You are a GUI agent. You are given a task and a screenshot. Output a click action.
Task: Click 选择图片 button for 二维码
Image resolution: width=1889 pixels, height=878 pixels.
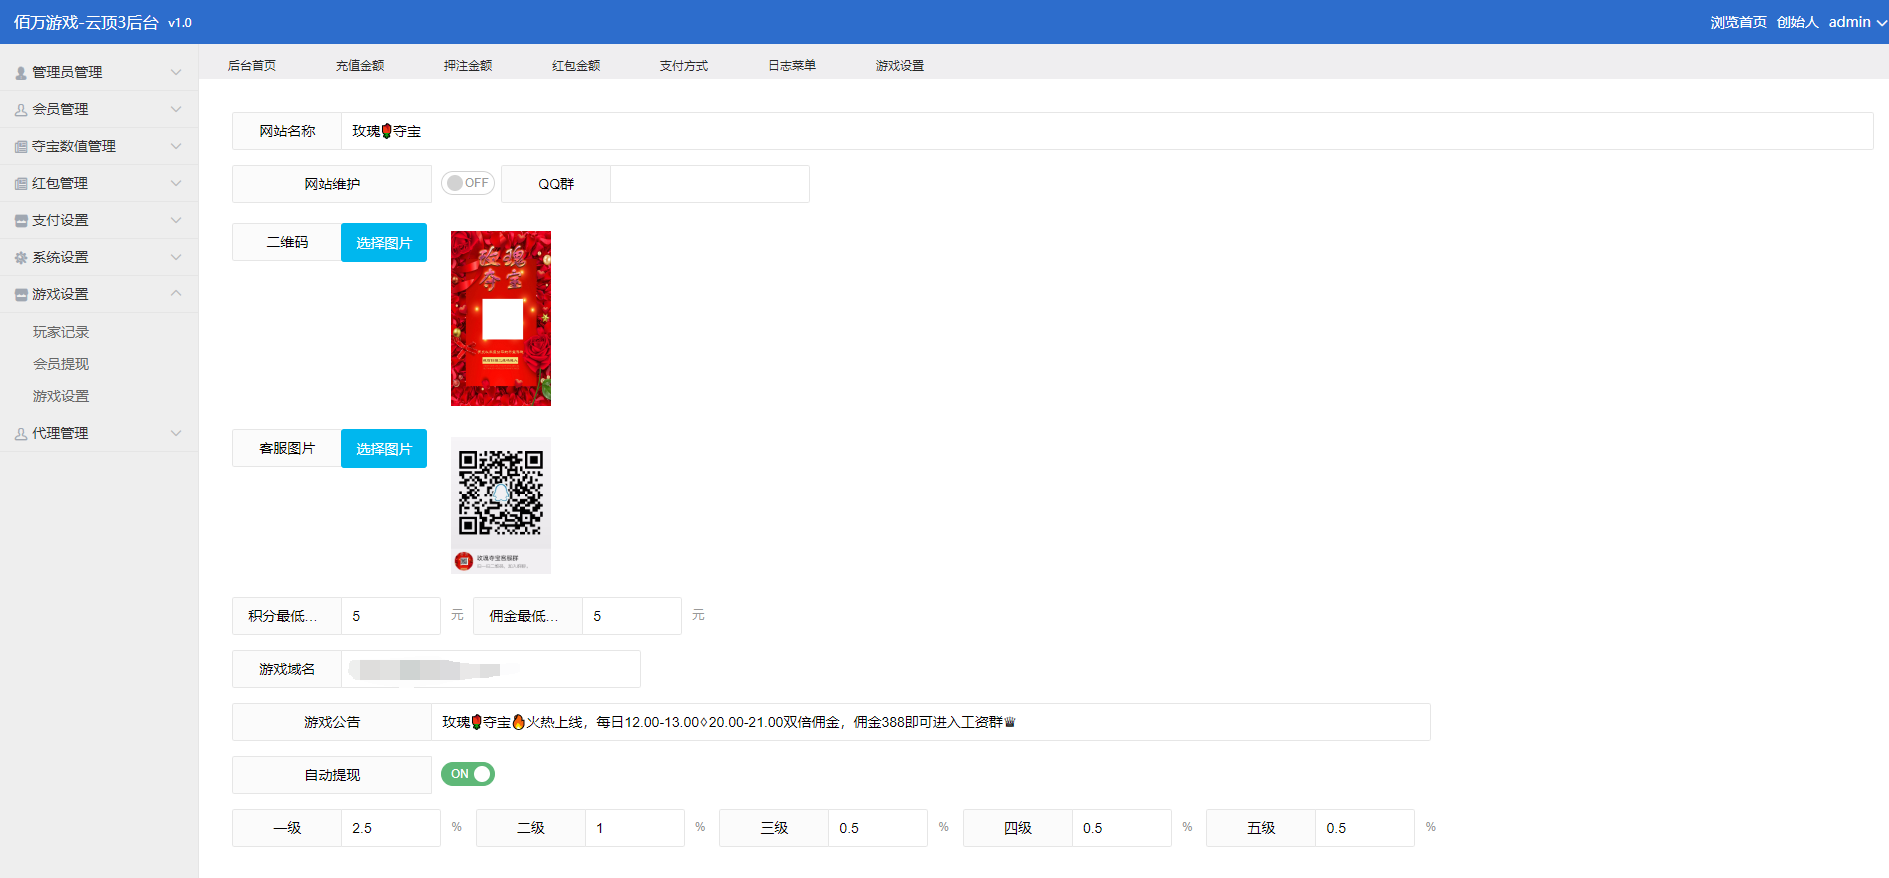pyautogui.click(x=384, y=243)
